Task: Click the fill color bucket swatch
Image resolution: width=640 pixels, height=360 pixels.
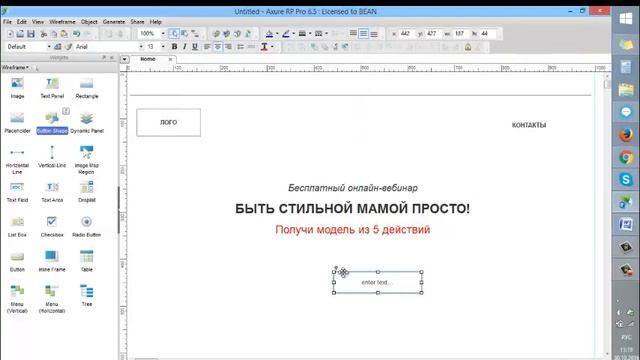Action: (x=269, y=33)
